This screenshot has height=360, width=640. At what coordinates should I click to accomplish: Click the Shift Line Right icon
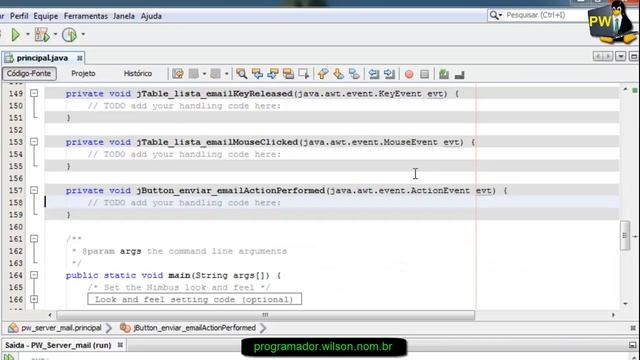tap(389, 74)
